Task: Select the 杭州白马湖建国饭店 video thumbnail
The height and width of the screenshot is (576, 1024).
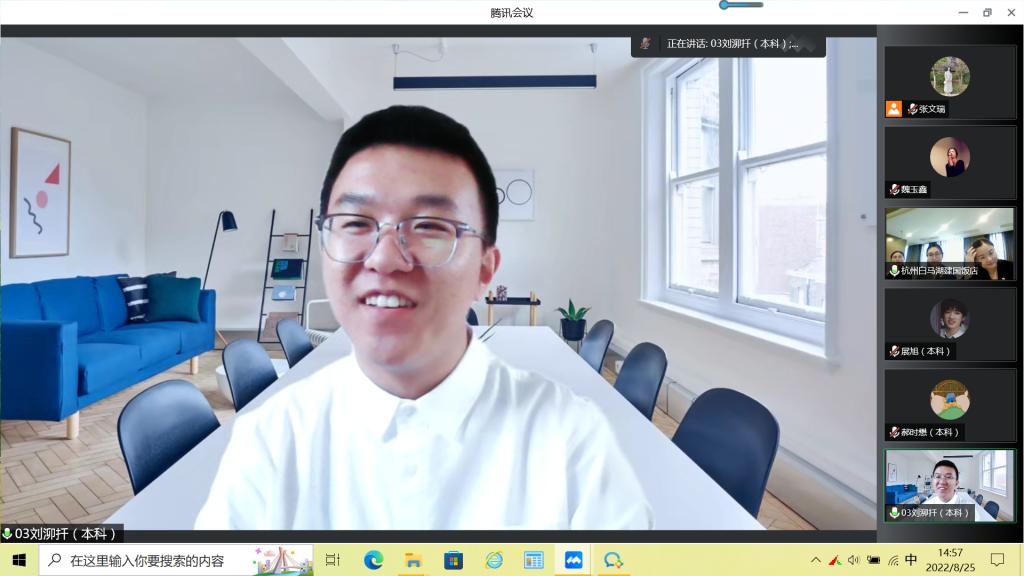Action: [949, 243]
